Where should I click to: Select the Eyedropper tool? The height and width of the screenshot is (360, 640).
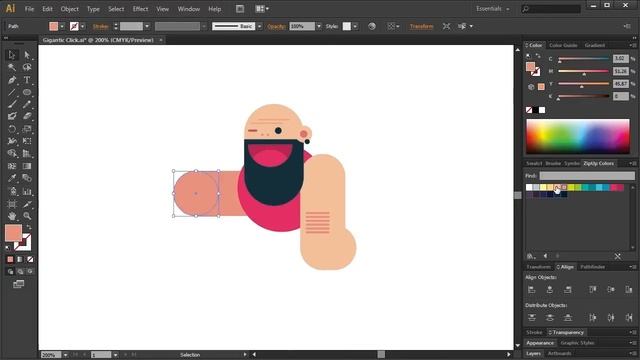pos(11,178)
